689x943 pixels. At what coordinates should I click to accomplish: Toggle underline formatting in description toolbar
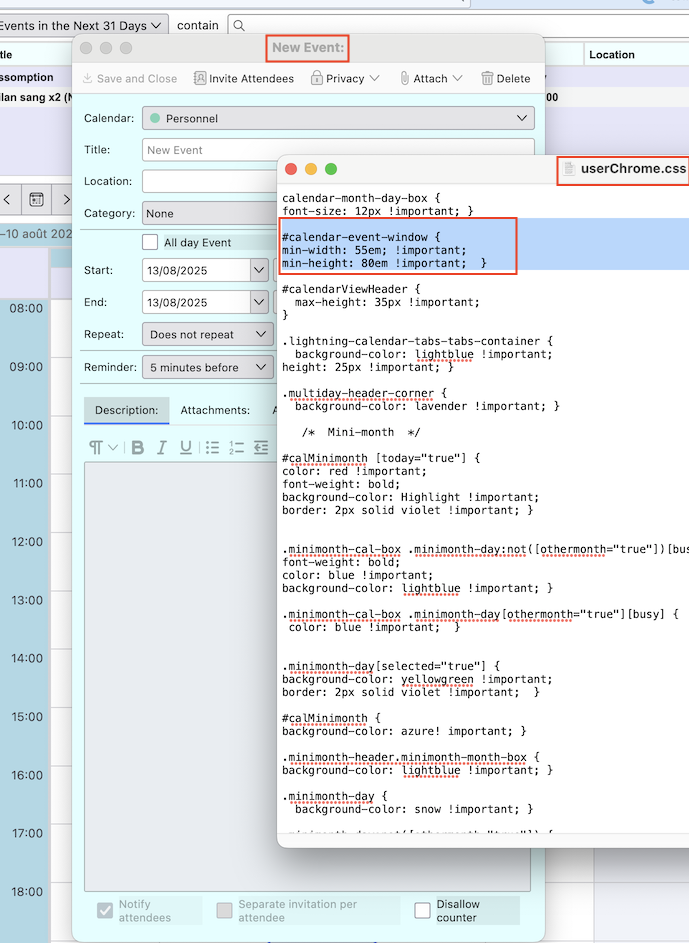(185, 447)
